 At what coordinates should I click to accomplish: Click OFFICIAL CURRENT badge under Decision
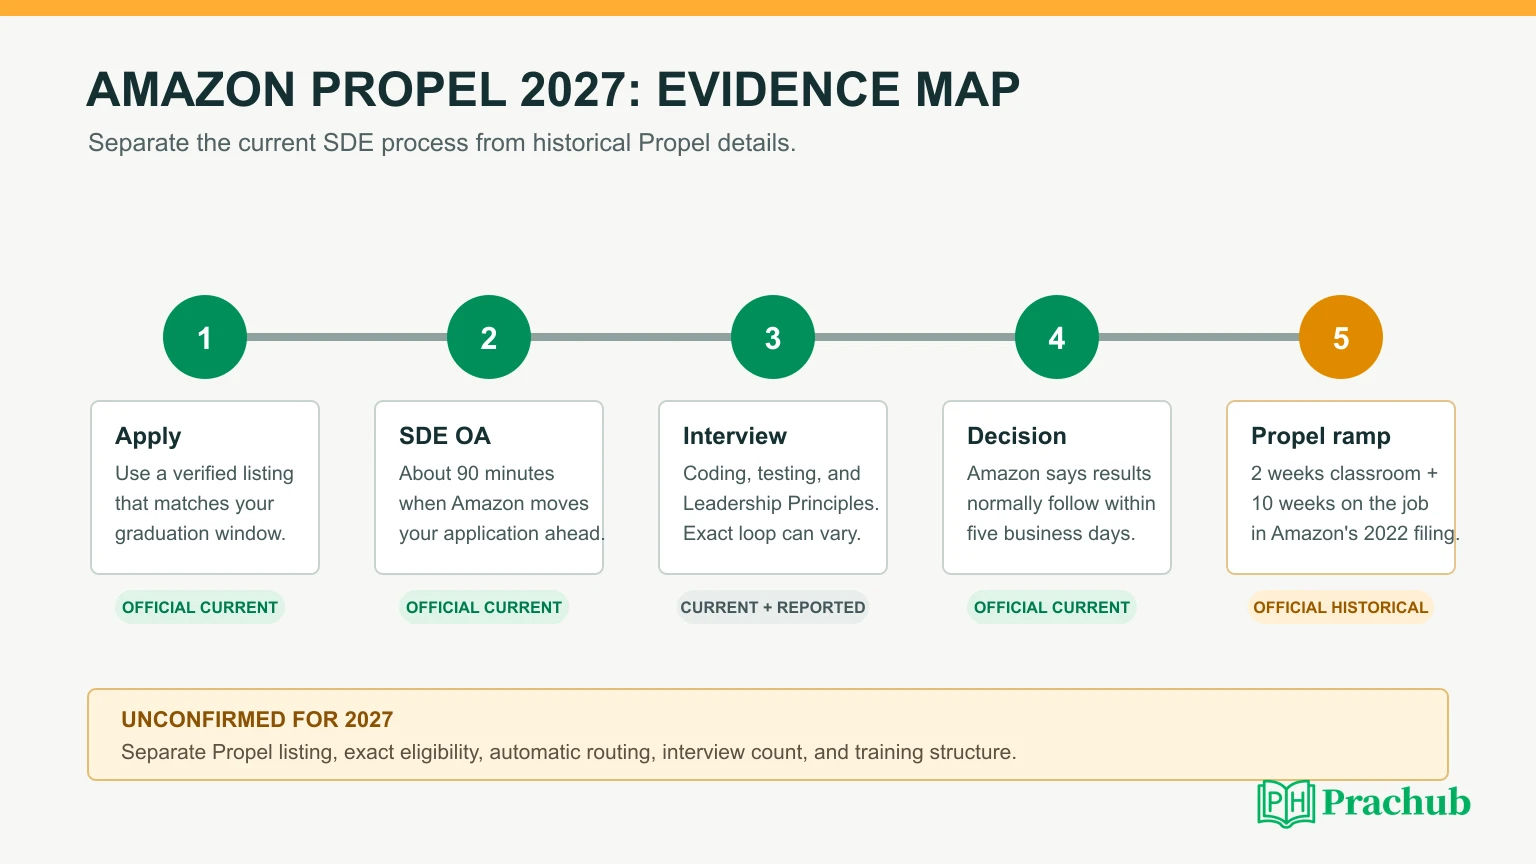click(1052, 607)
